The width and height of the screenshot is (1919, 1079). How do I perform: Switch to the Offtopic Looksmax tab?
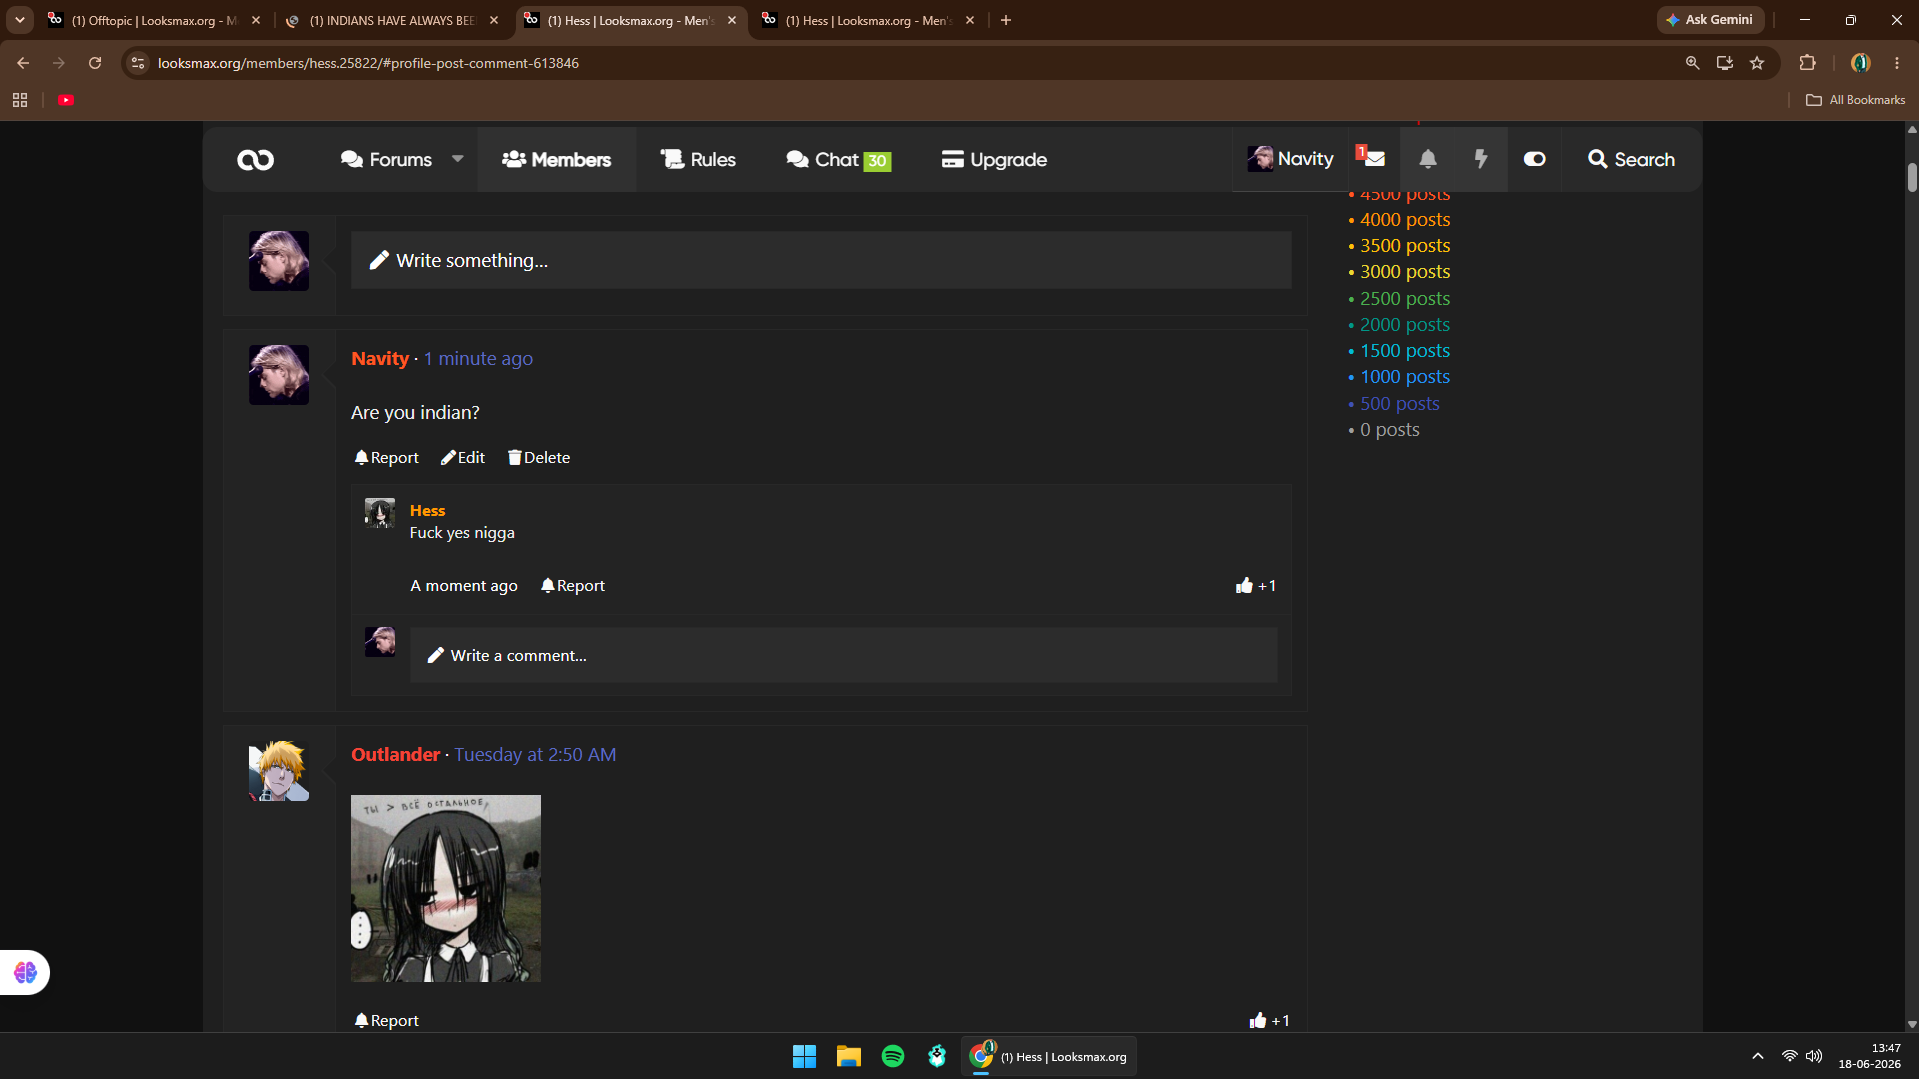155,20
